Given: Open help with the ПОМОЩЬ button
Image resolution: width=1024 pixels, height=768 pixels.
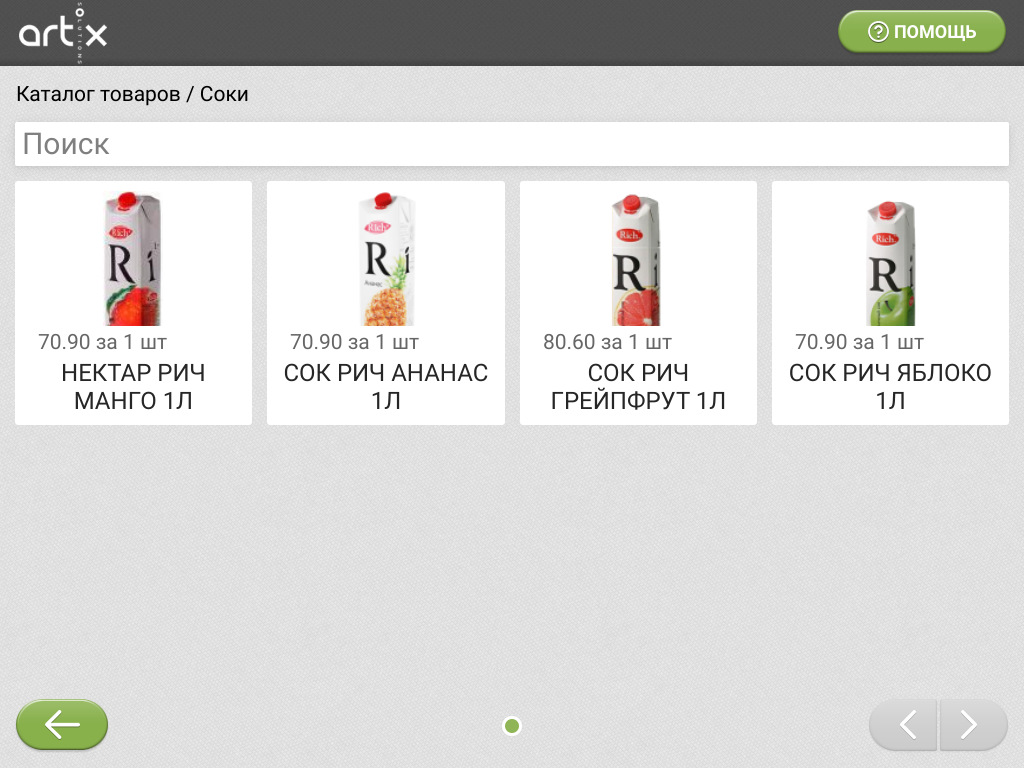Looking at the screenshot, I should point(921,32).
